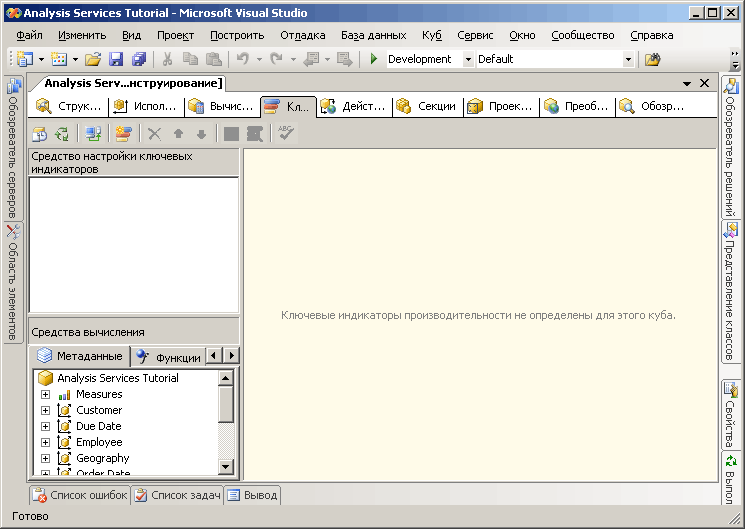Open Обозреватель серверов side panel

coord(13,148)
